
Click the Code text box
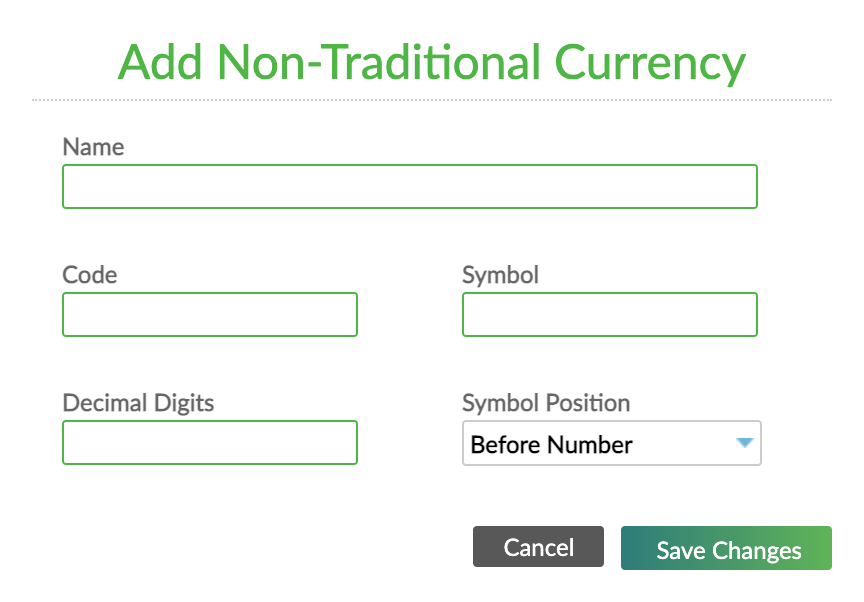[210, 314]
